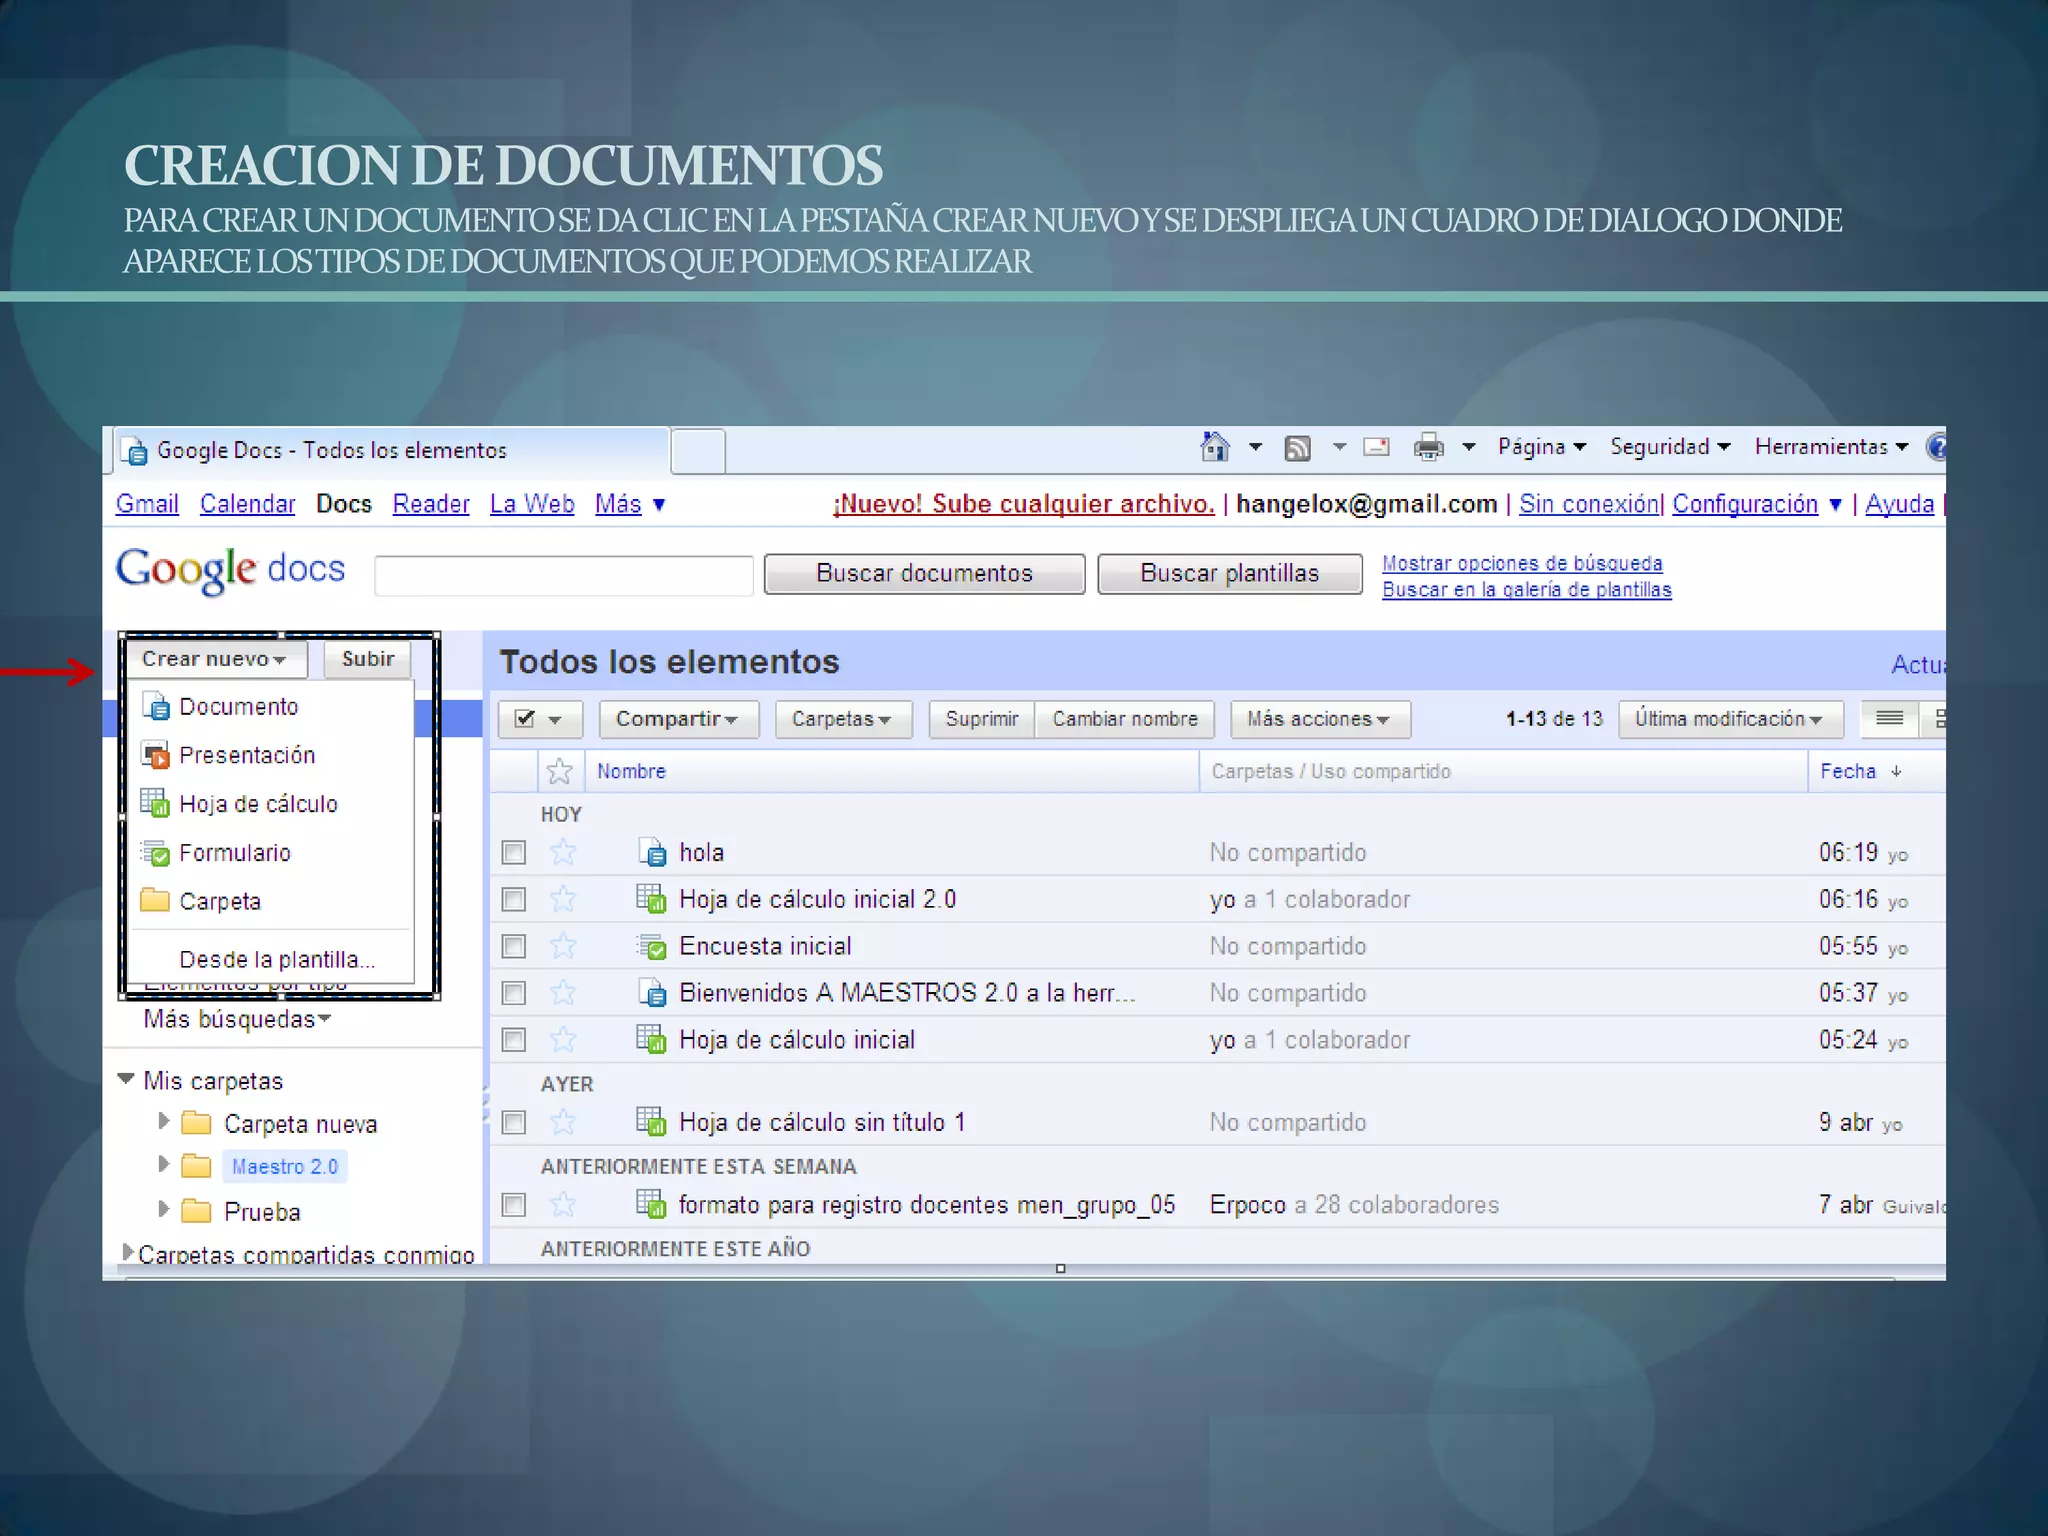This screenshot has height=1536, width=2048.
Task: Expand 'Carpeta nueva' folder
Action: [164, 1121]
